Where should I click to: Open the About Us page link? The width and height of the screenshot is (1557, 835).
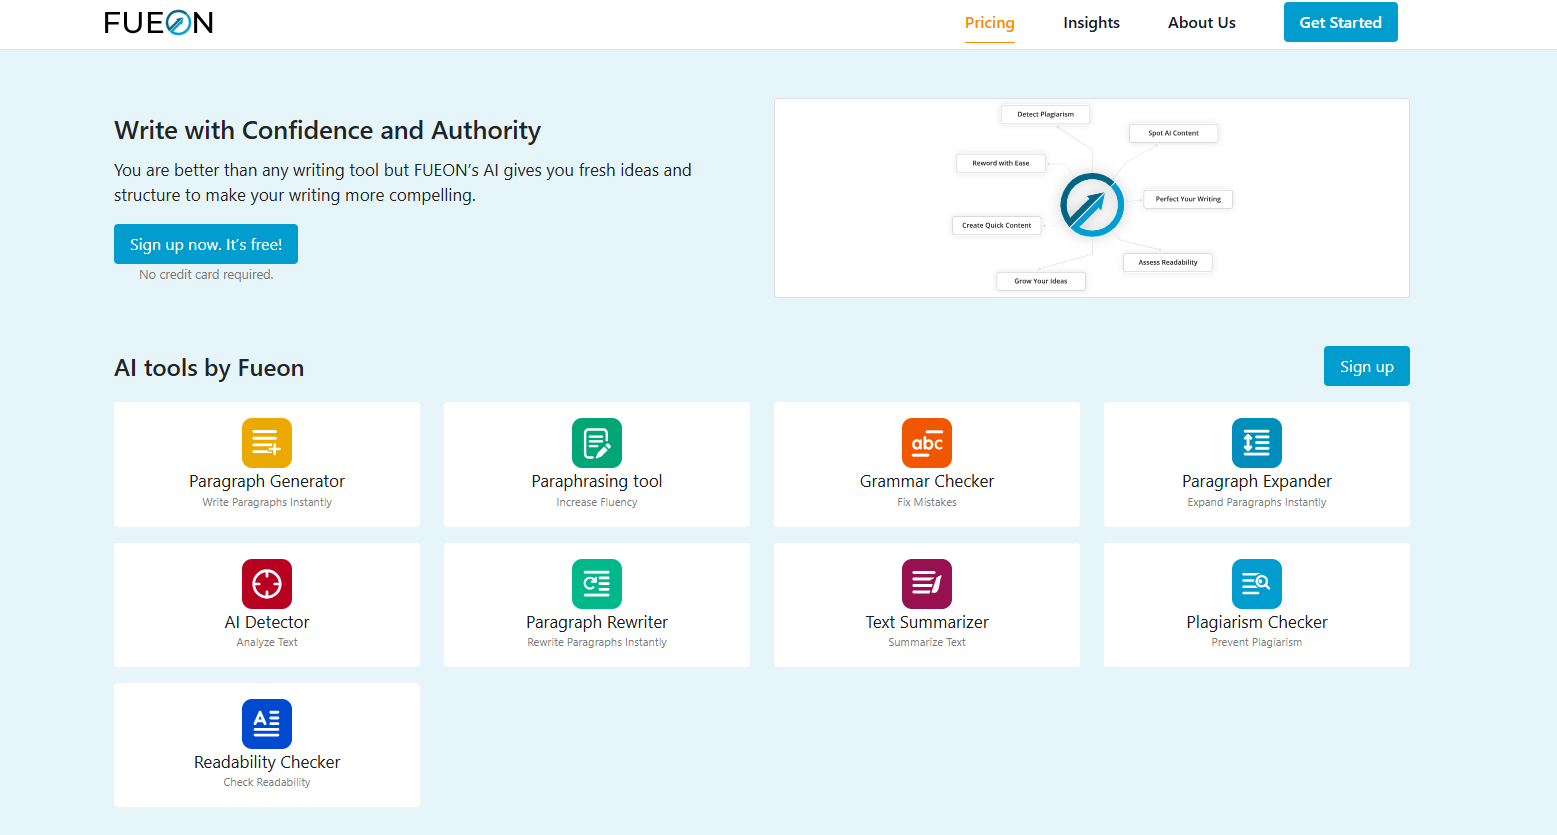(1202, 23)
